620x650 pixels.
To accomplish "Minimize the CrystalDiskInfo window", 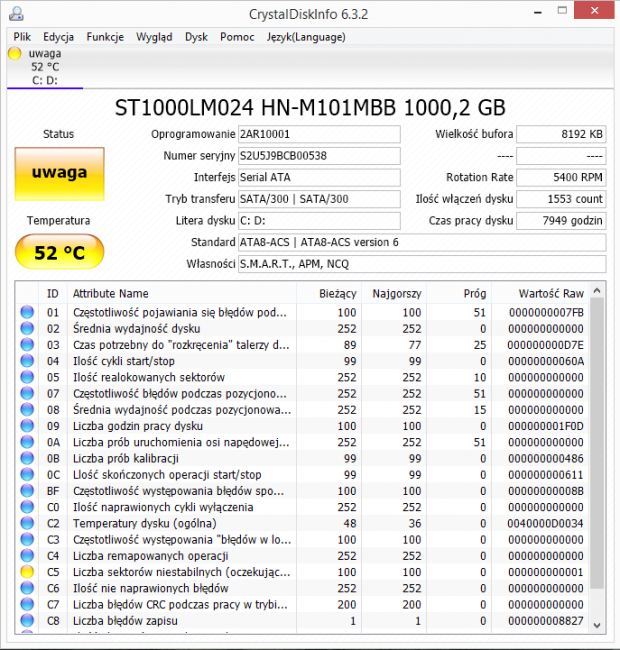I will tap(538, 12).
